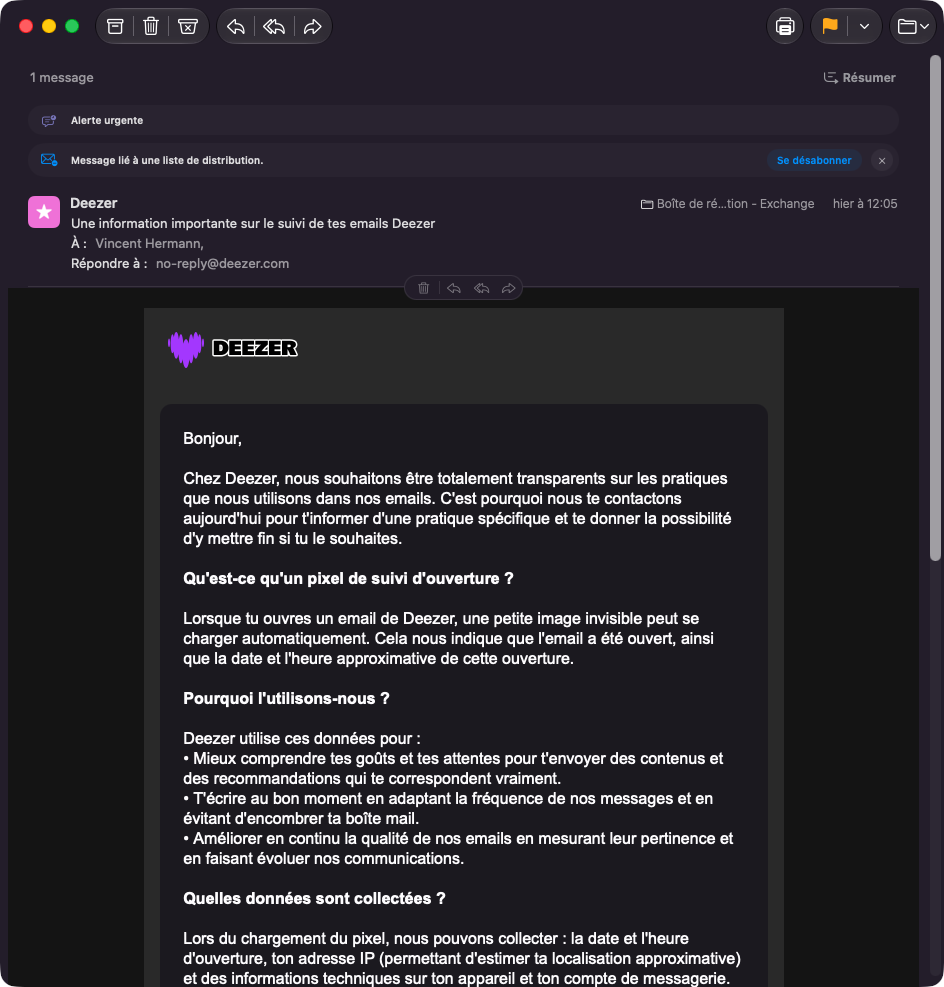Click the vertical scrollbar of the message
Viewport: 944px width, 987px height.
[x=935, y=308]
